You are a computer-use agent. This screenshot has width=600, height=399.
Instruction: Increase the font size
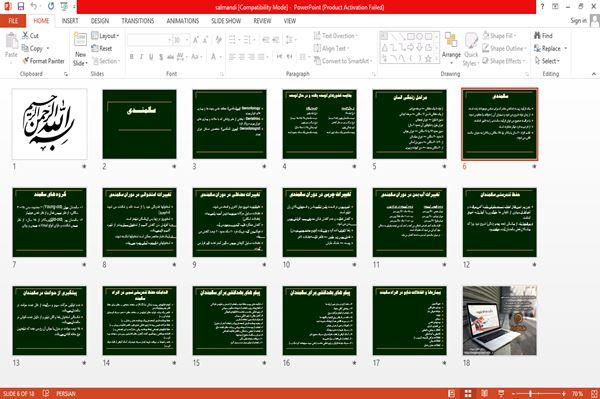pyautogui.click(x=196, y=40)
